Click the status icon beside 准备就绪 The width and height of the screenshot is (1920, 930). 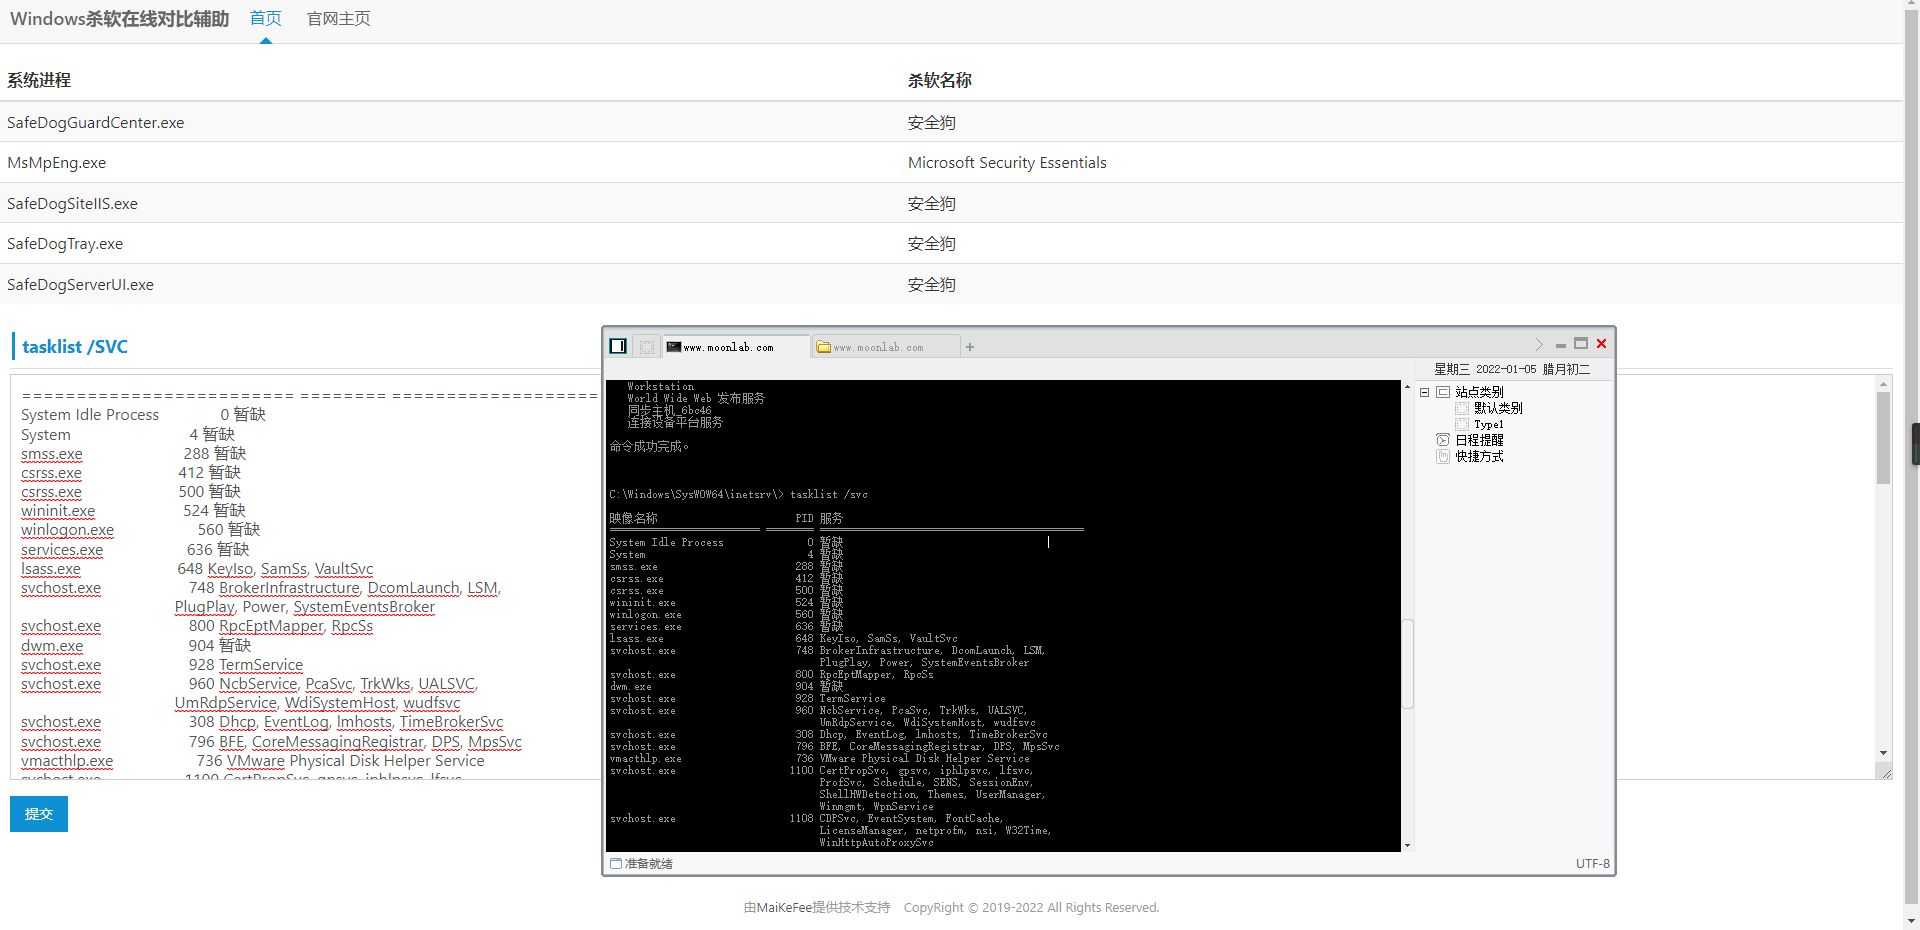616,863
